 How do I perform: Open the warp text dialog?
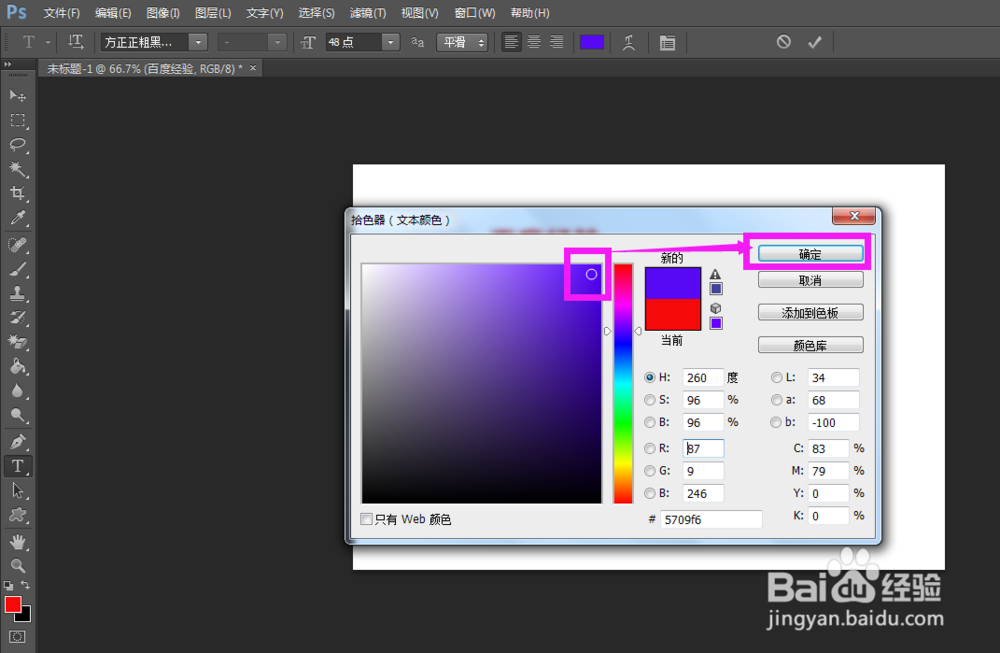(629, 42)
